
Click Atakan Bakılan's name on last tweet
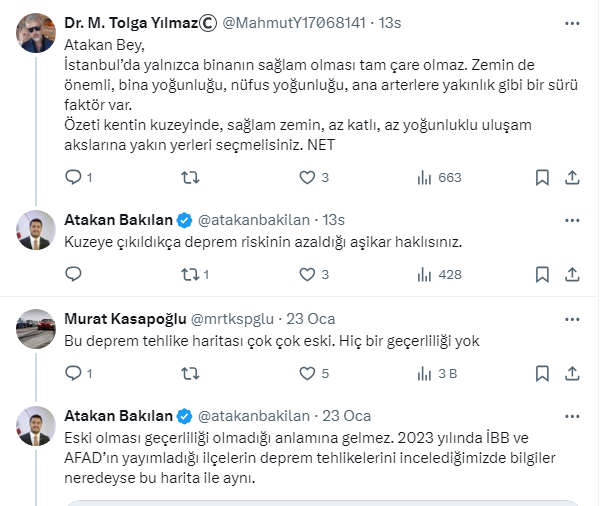tap(119, 416)
